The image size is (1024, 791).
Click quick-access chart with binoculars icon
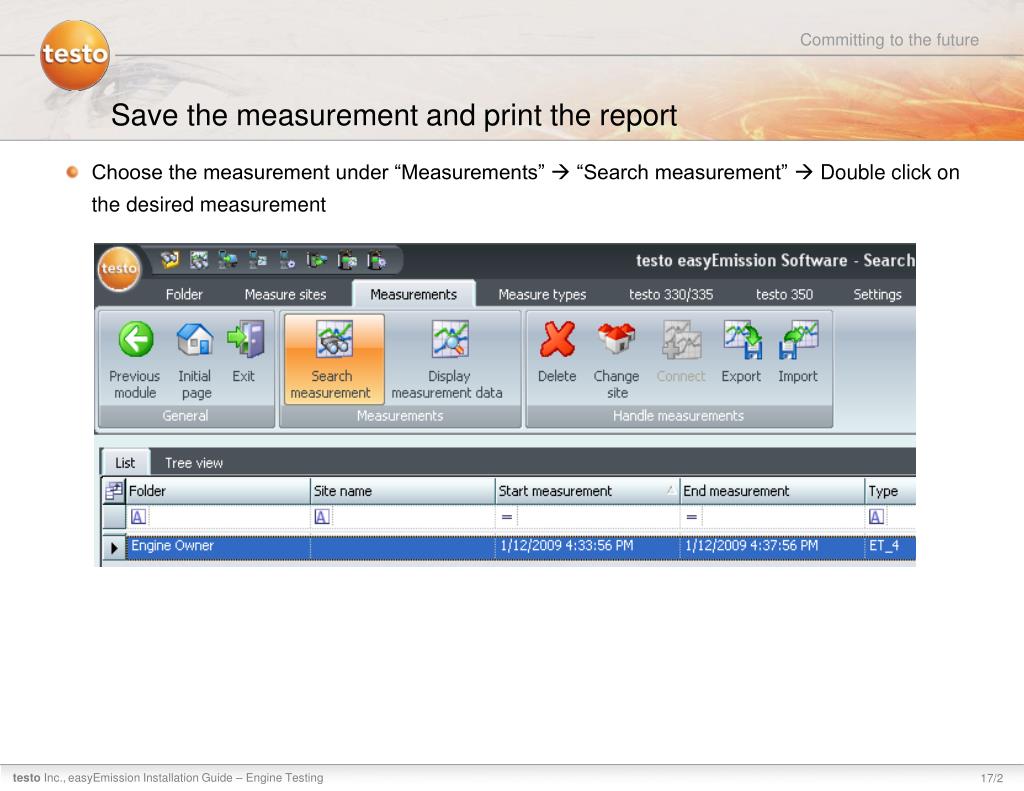[199, 261]
